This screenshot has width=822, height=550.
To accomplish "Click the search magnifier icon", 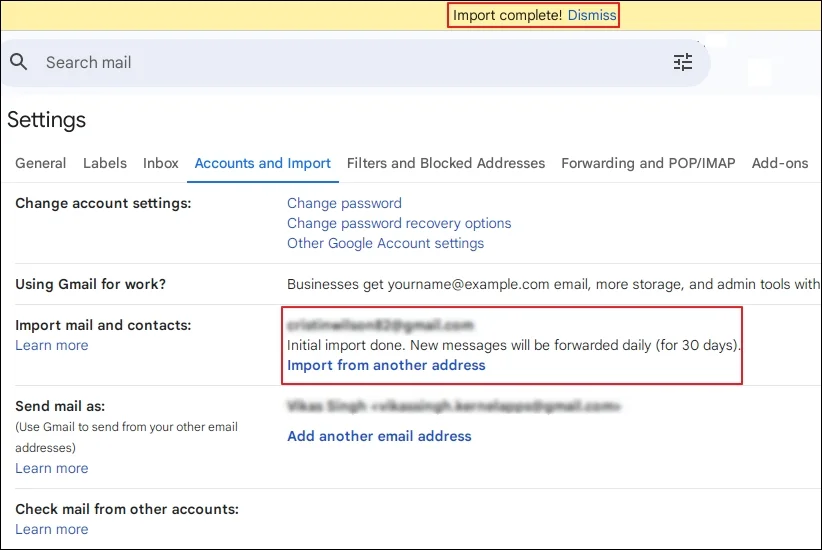I will 18,61.
